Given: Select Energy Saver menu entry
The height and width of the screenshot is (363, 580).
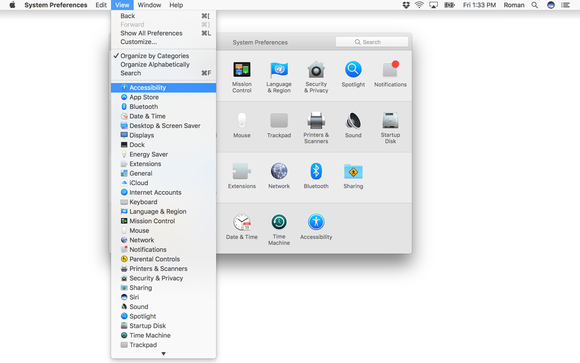Looking at the screenshot, I should click(163, 154).
